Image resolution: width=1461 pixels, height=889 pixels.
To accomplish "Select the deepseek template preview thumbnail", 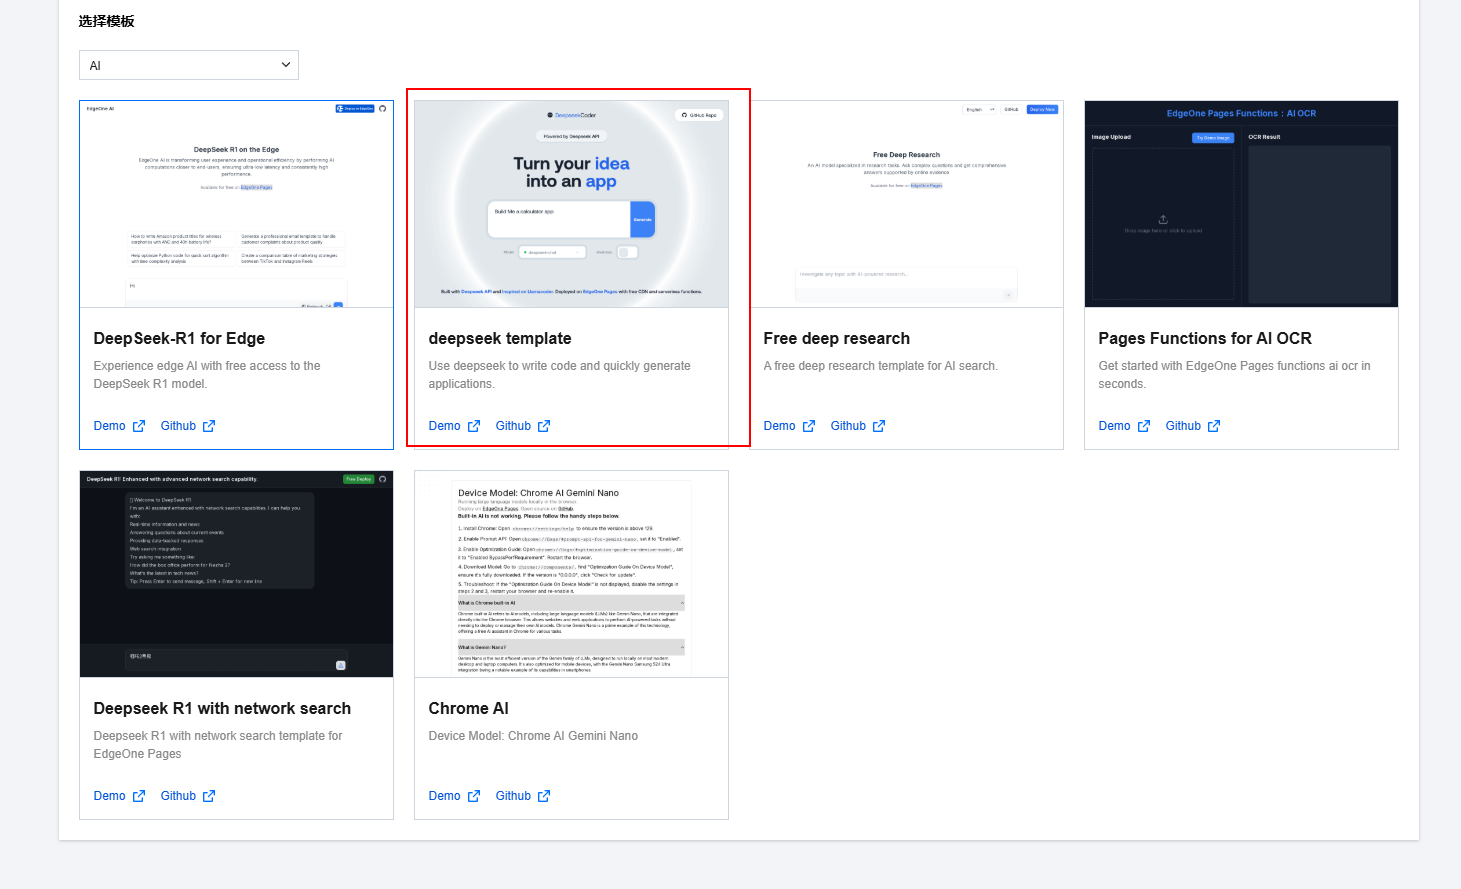I will 571,204.
